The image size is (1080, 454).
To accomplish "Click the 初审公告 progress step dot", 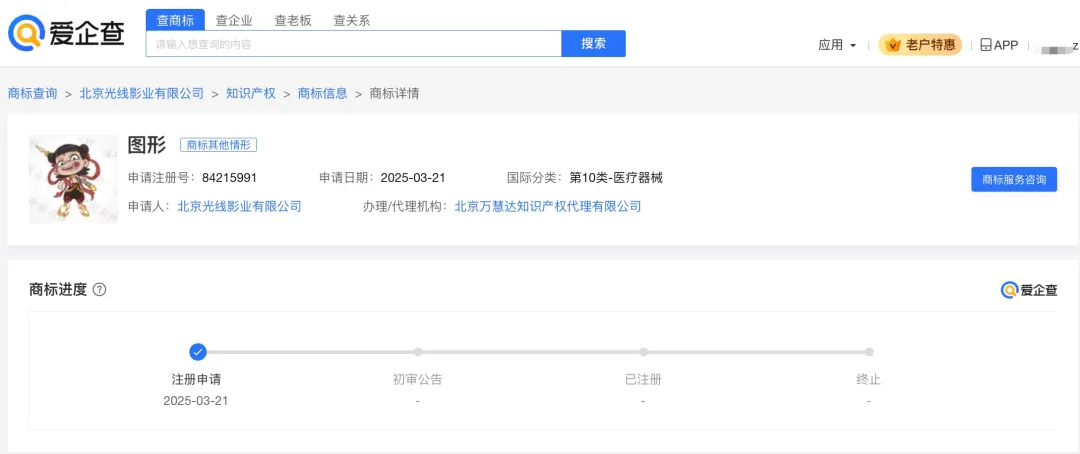I will pyautogui.click(x=417, y=352).
